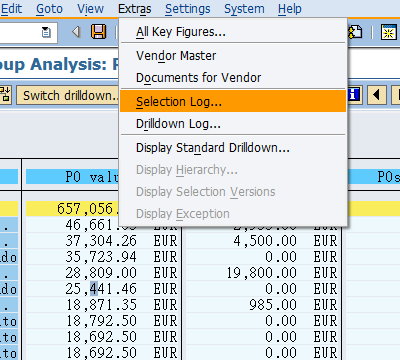Screen dimensions: 400x360
Task: Click the hierarchy drilldown icon left of Switch drilldown
Action: tap(6, 95)
